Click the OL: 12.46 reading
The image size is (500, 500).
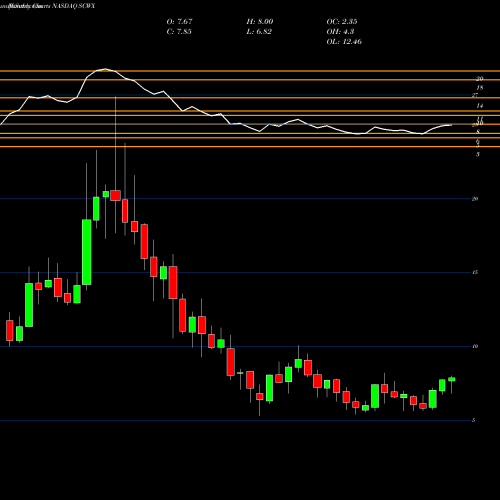(344, 42)
